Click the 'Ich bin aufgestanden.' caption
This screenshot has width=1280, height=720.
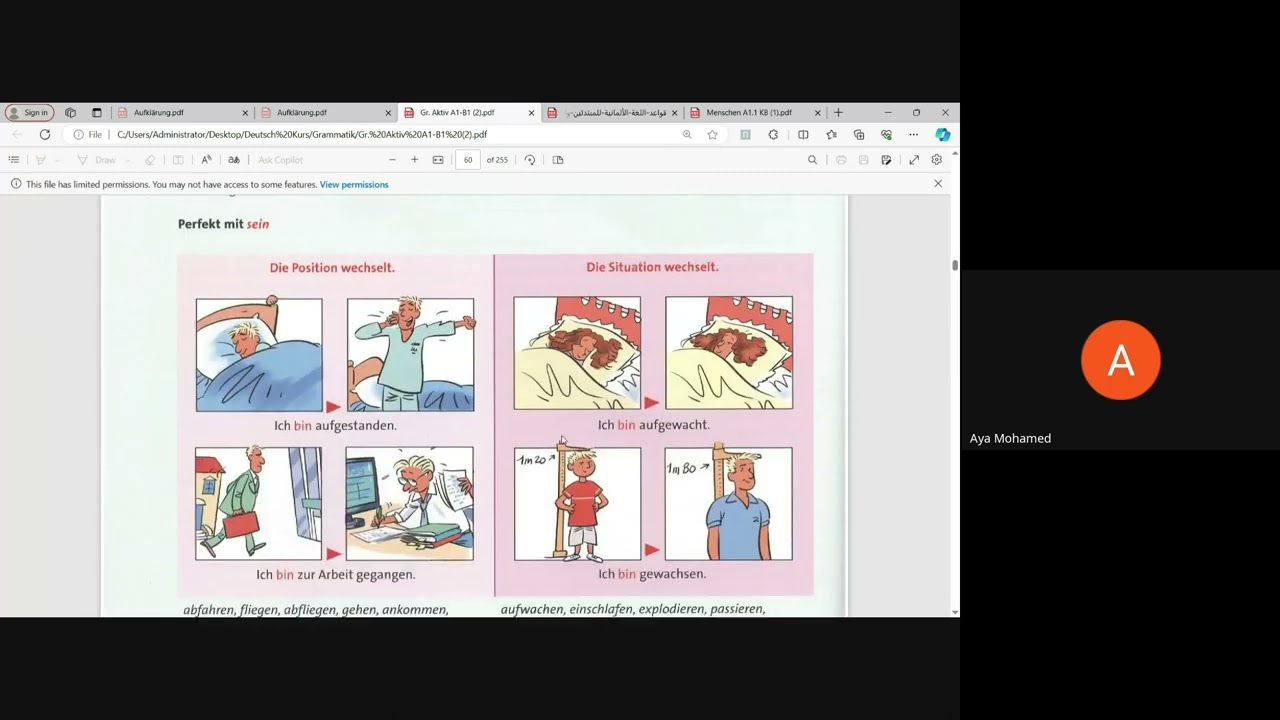pos(335,425)
